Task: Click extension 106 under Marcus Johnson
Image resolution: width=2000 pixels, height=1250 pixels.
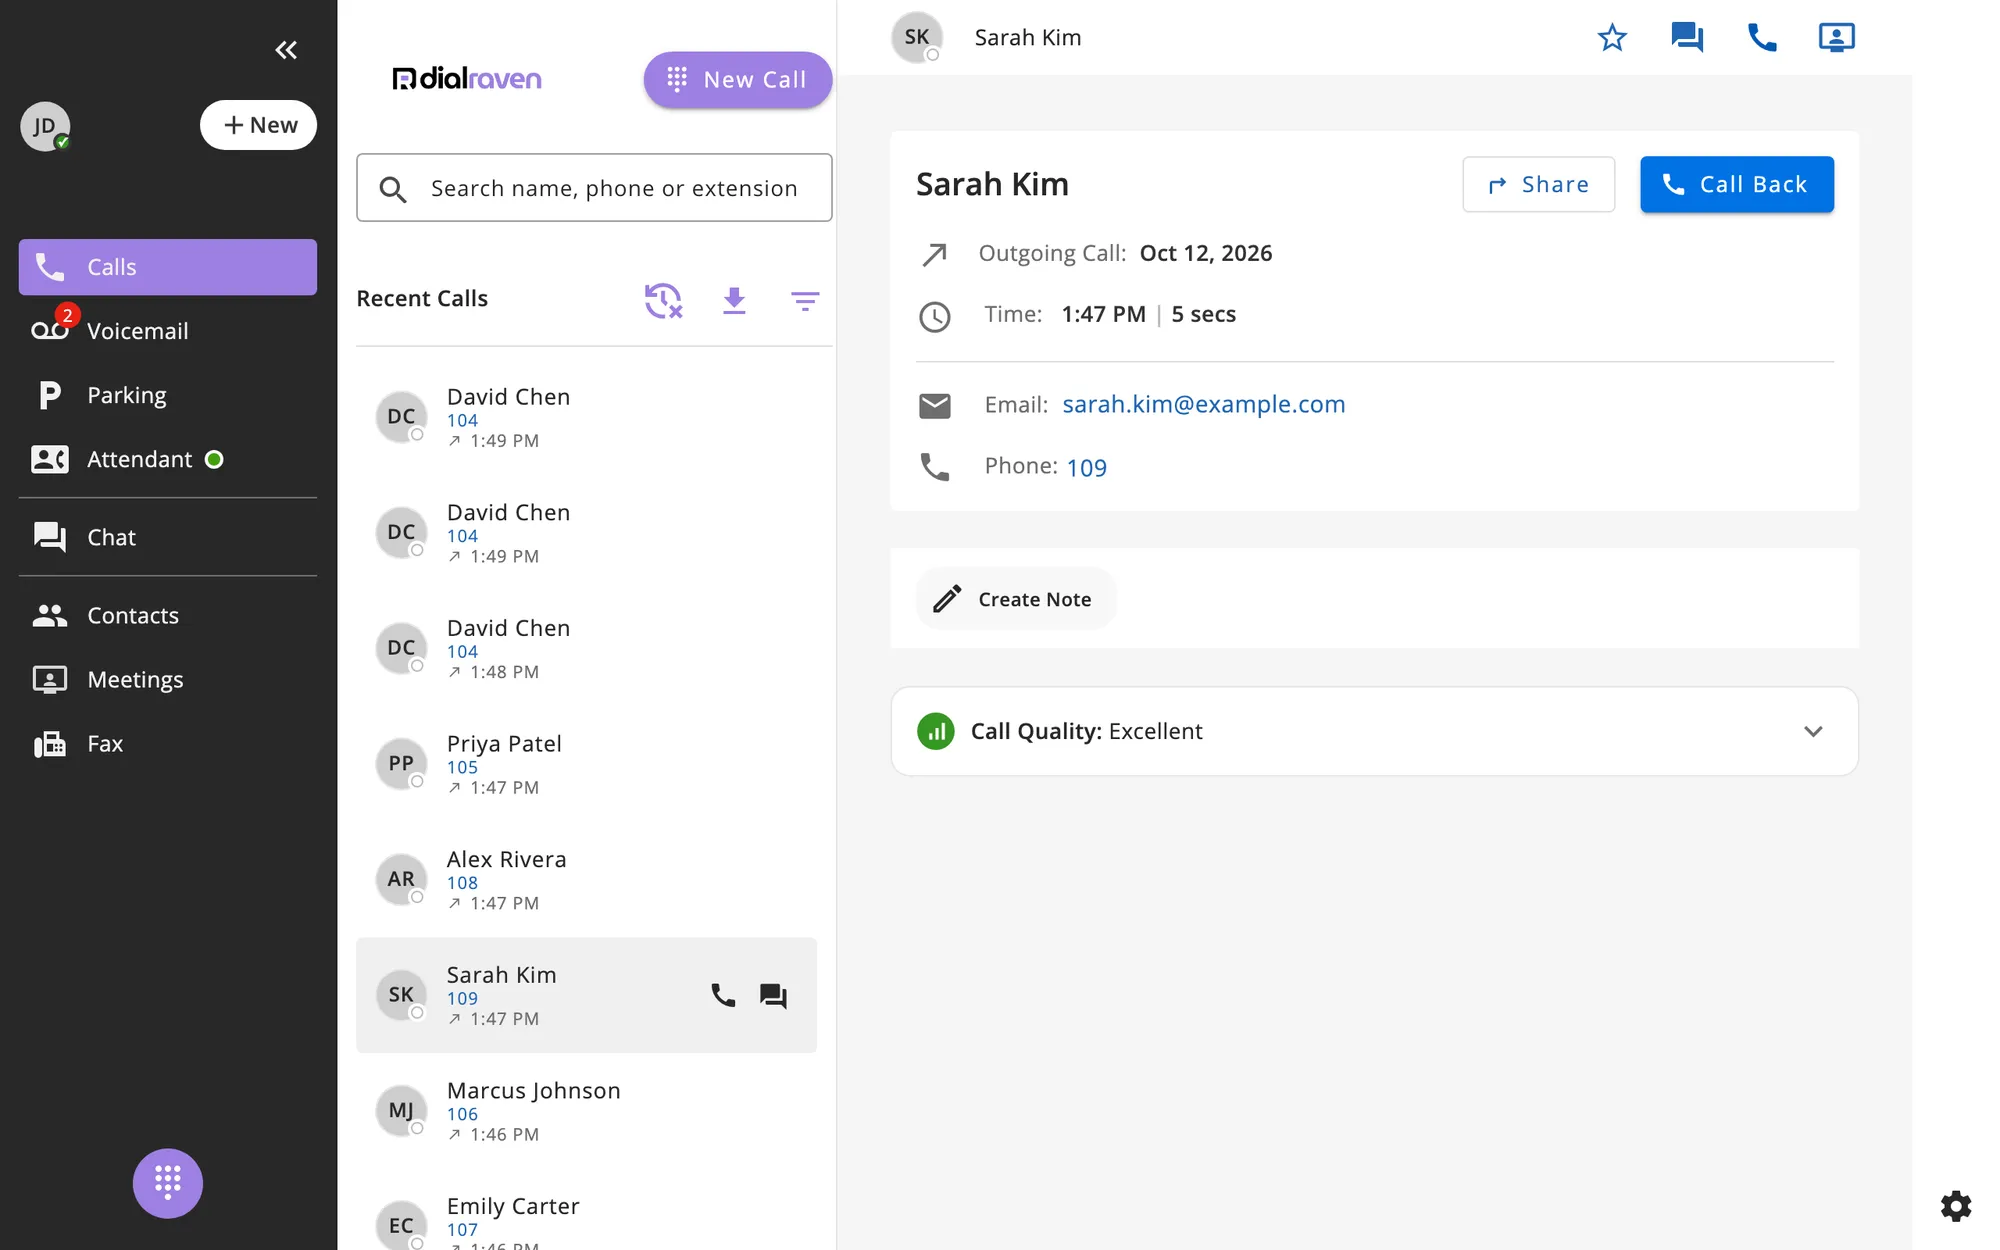Action: point(462,1114)
